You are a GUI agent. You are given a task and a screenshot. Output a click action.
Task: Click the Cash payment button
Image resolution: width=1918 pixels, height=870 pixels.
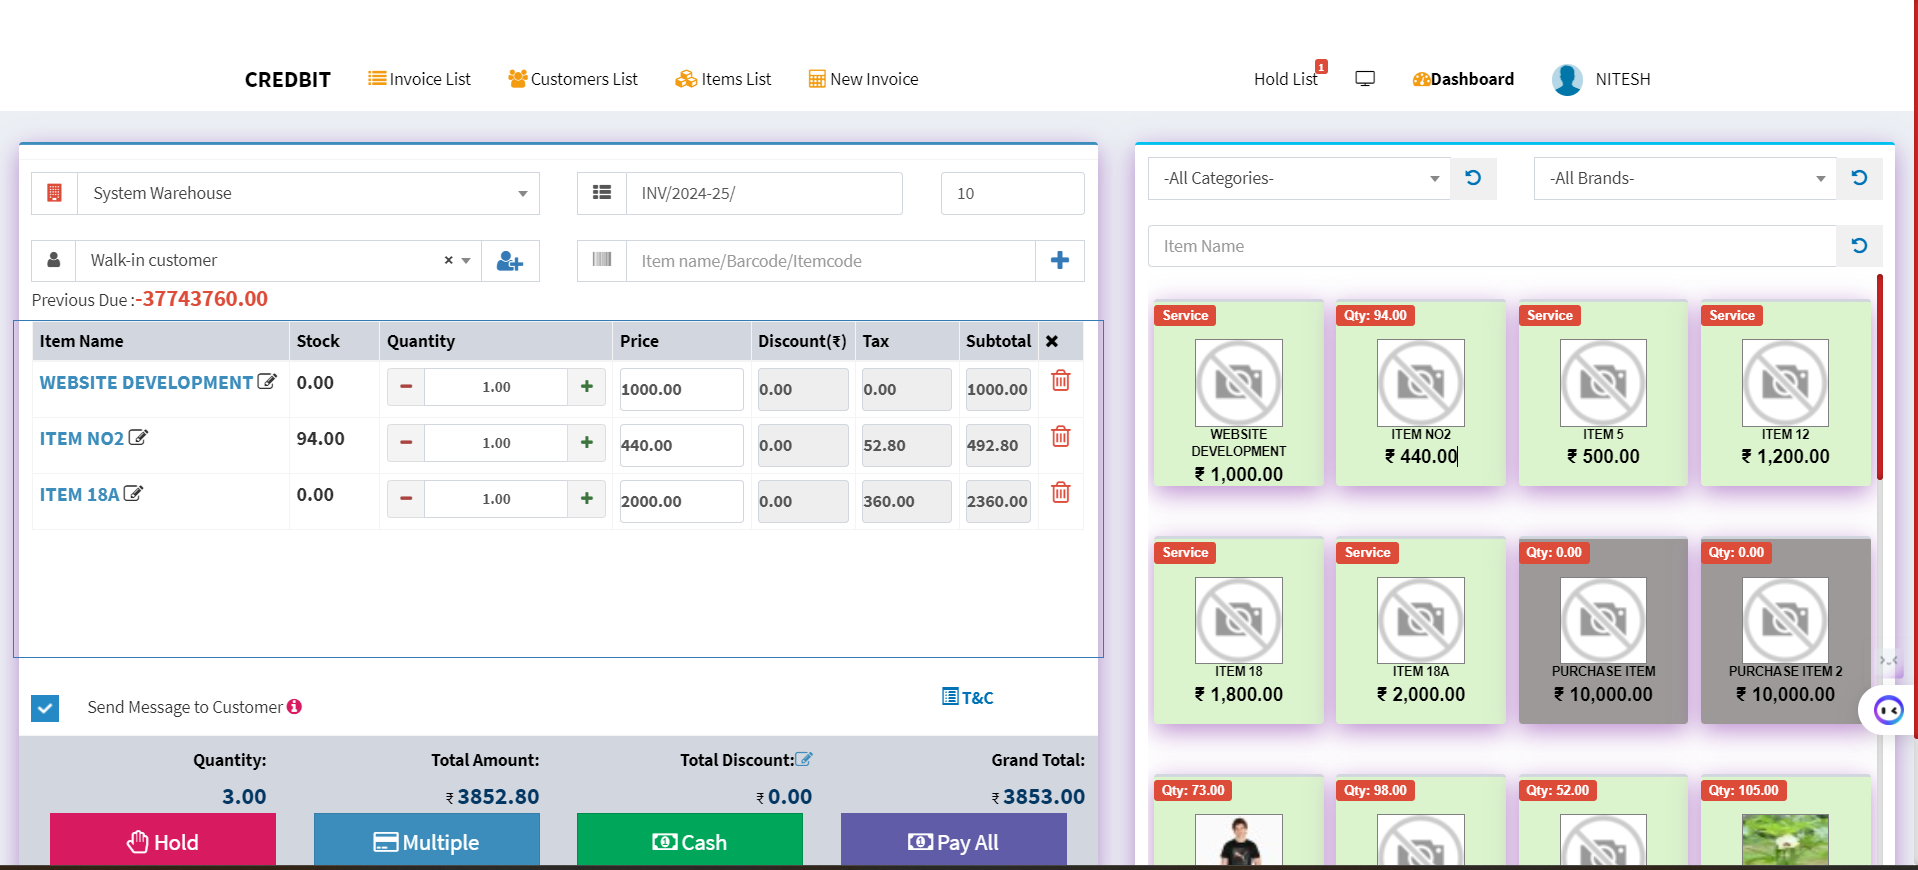690,840
